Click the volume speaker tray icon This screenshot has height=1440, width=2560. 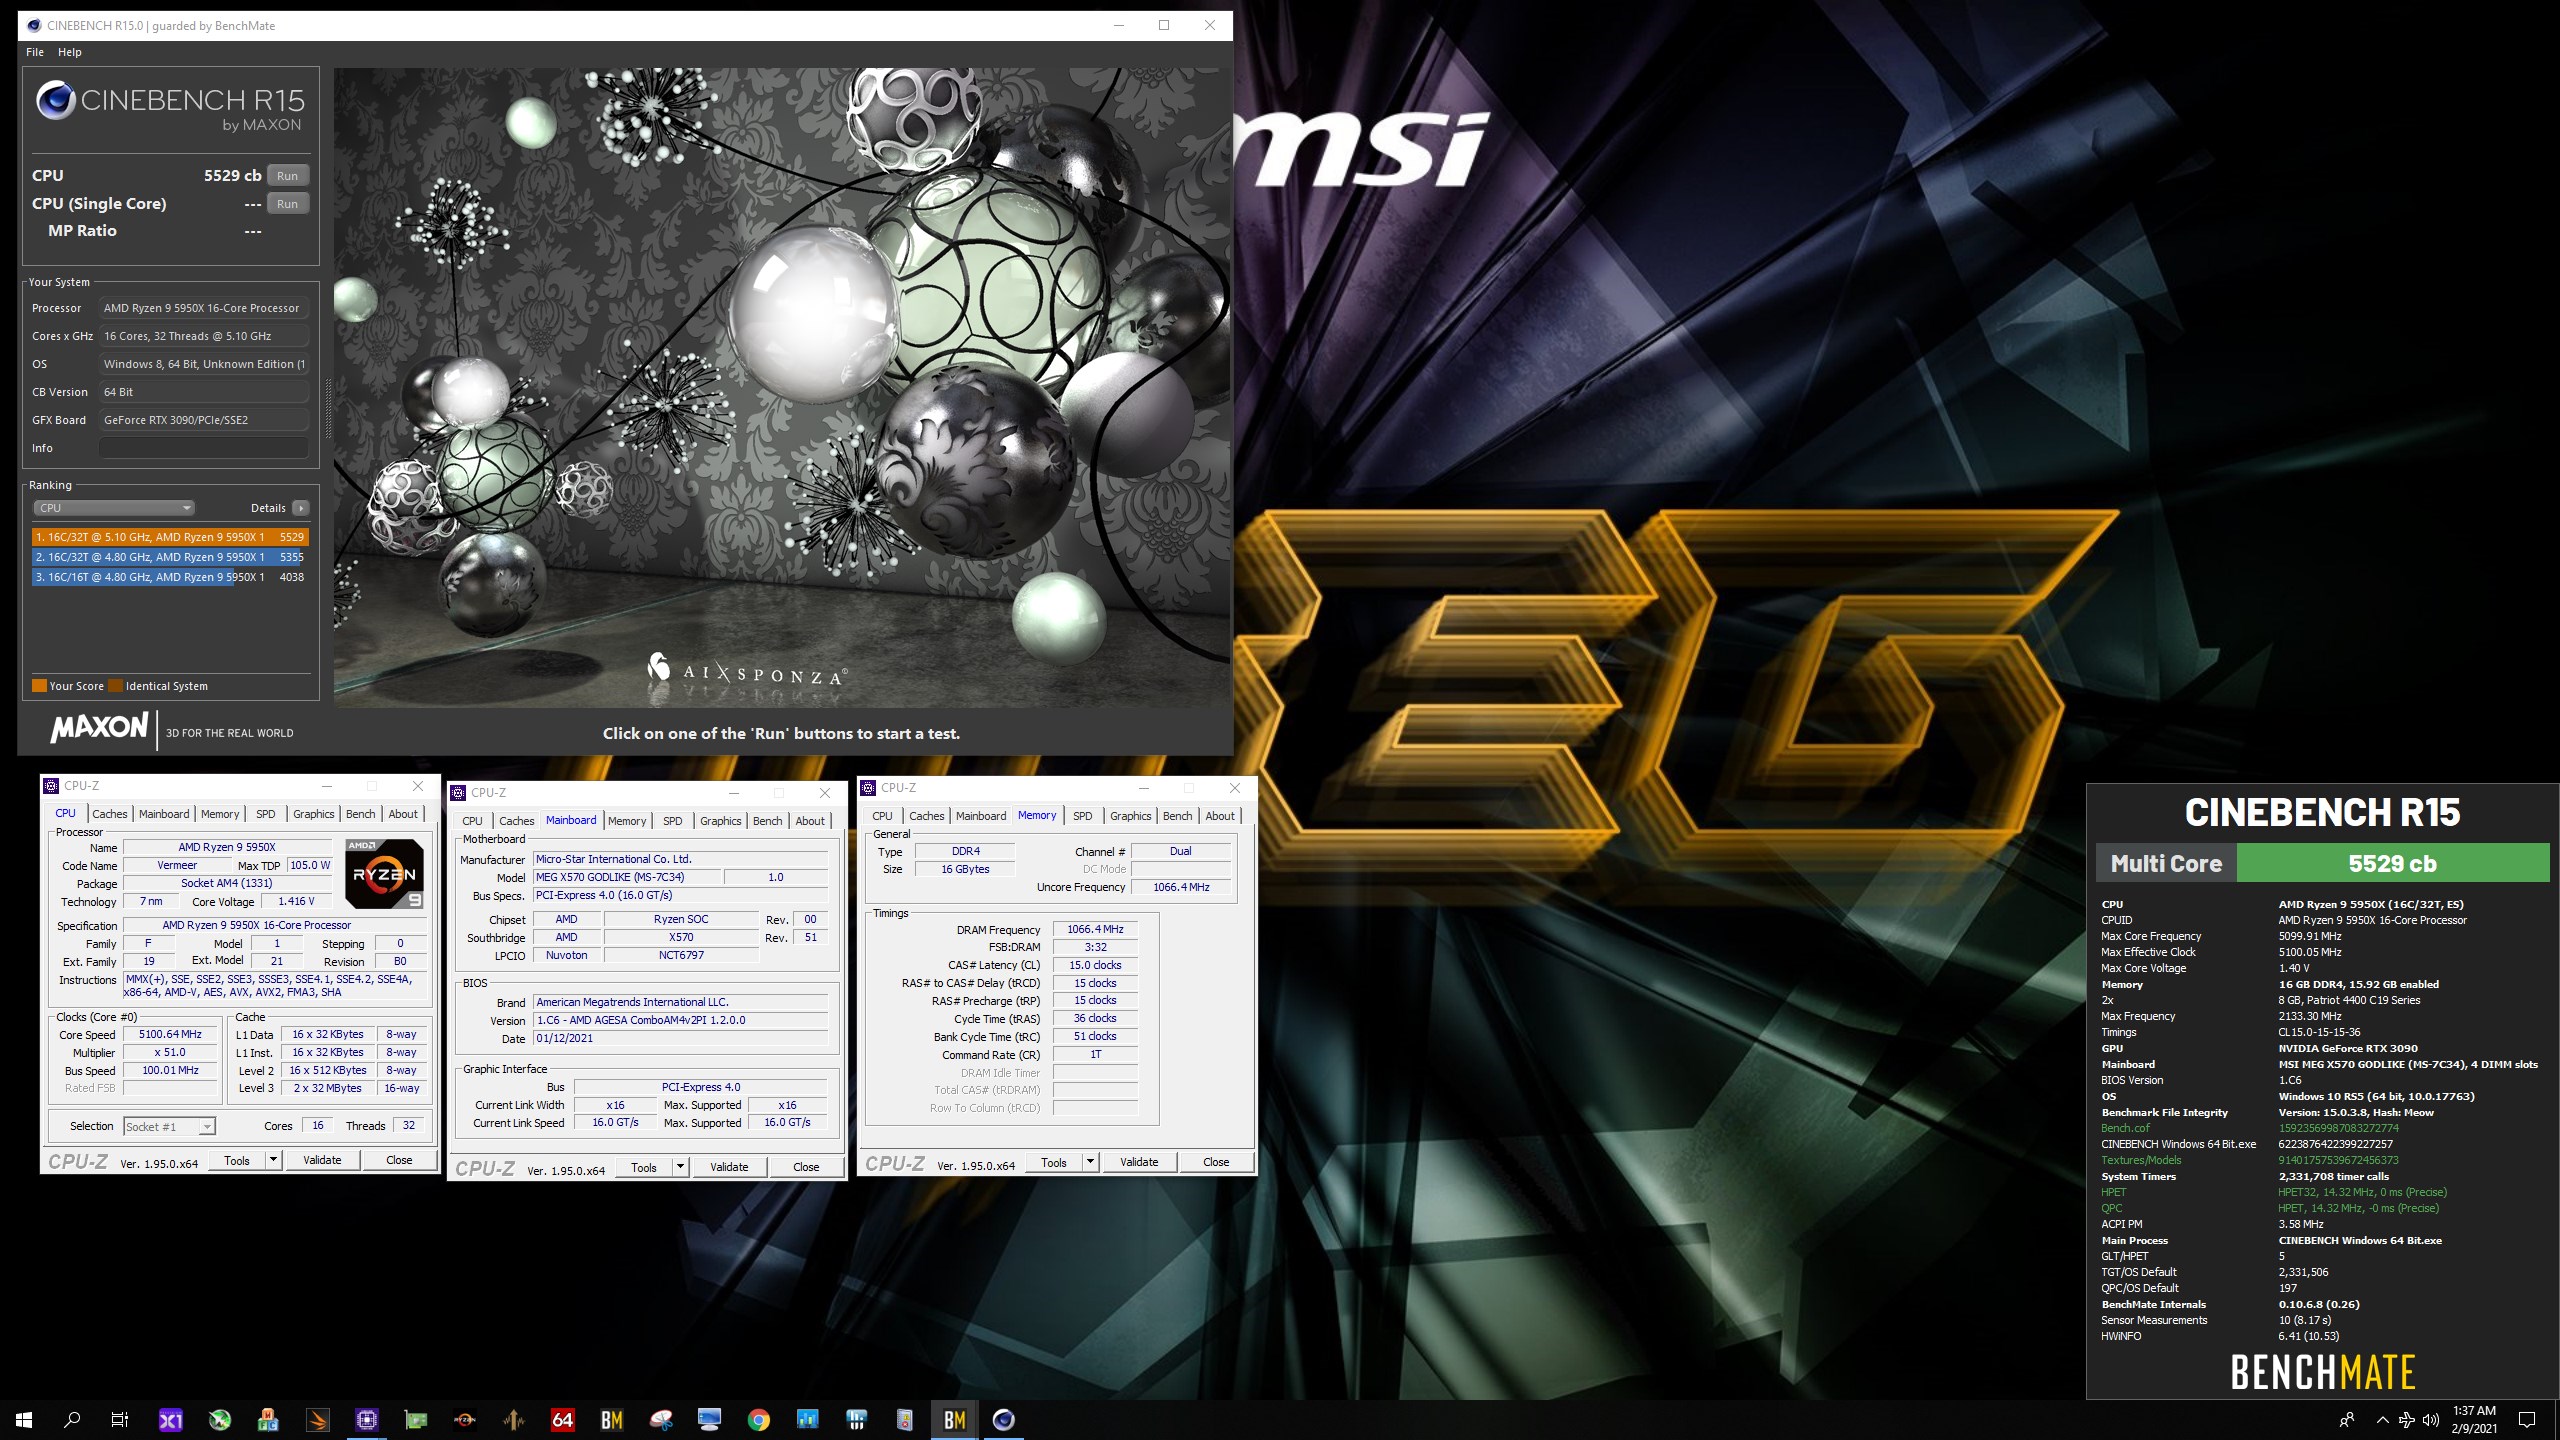(2430, 1420)
